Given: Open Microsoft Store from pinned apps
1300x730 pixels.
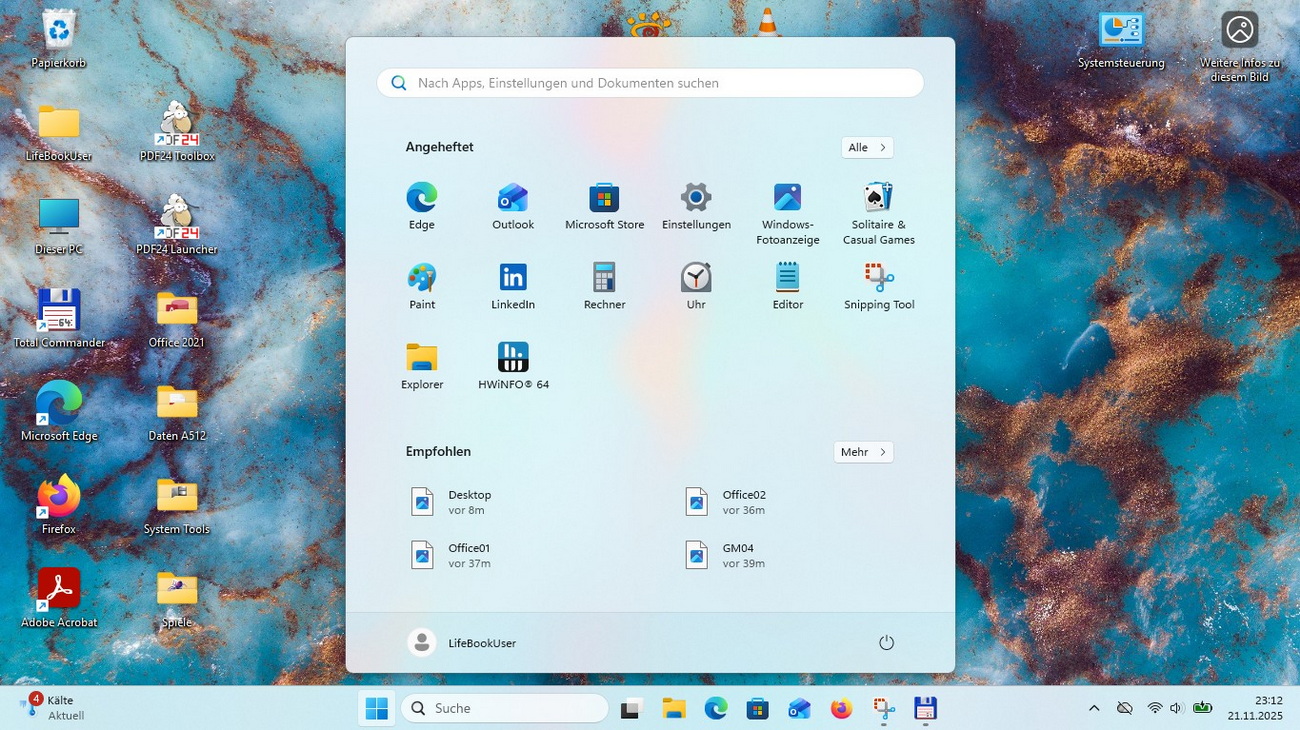Looking at the screenshot, I should point(604,200).
